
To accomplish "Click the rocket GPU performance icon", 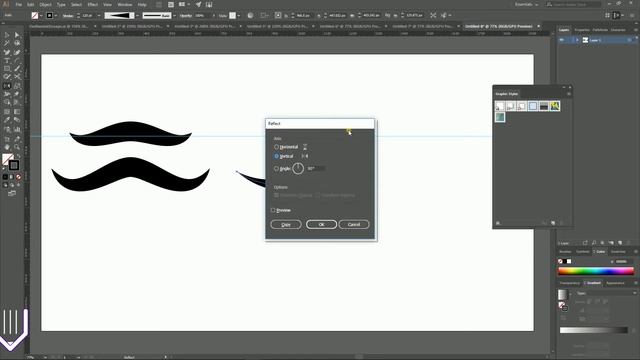I will click(x=198, y=4).
